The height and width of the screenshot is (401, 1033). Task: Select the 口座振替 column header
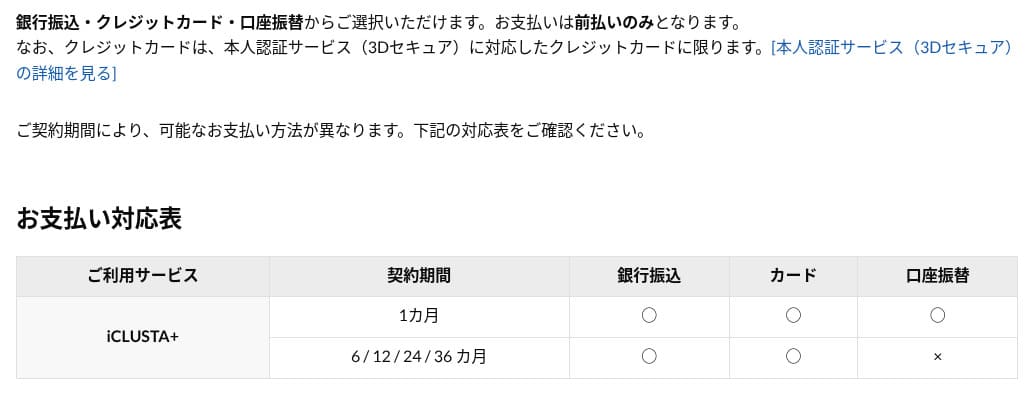[937, 276]
